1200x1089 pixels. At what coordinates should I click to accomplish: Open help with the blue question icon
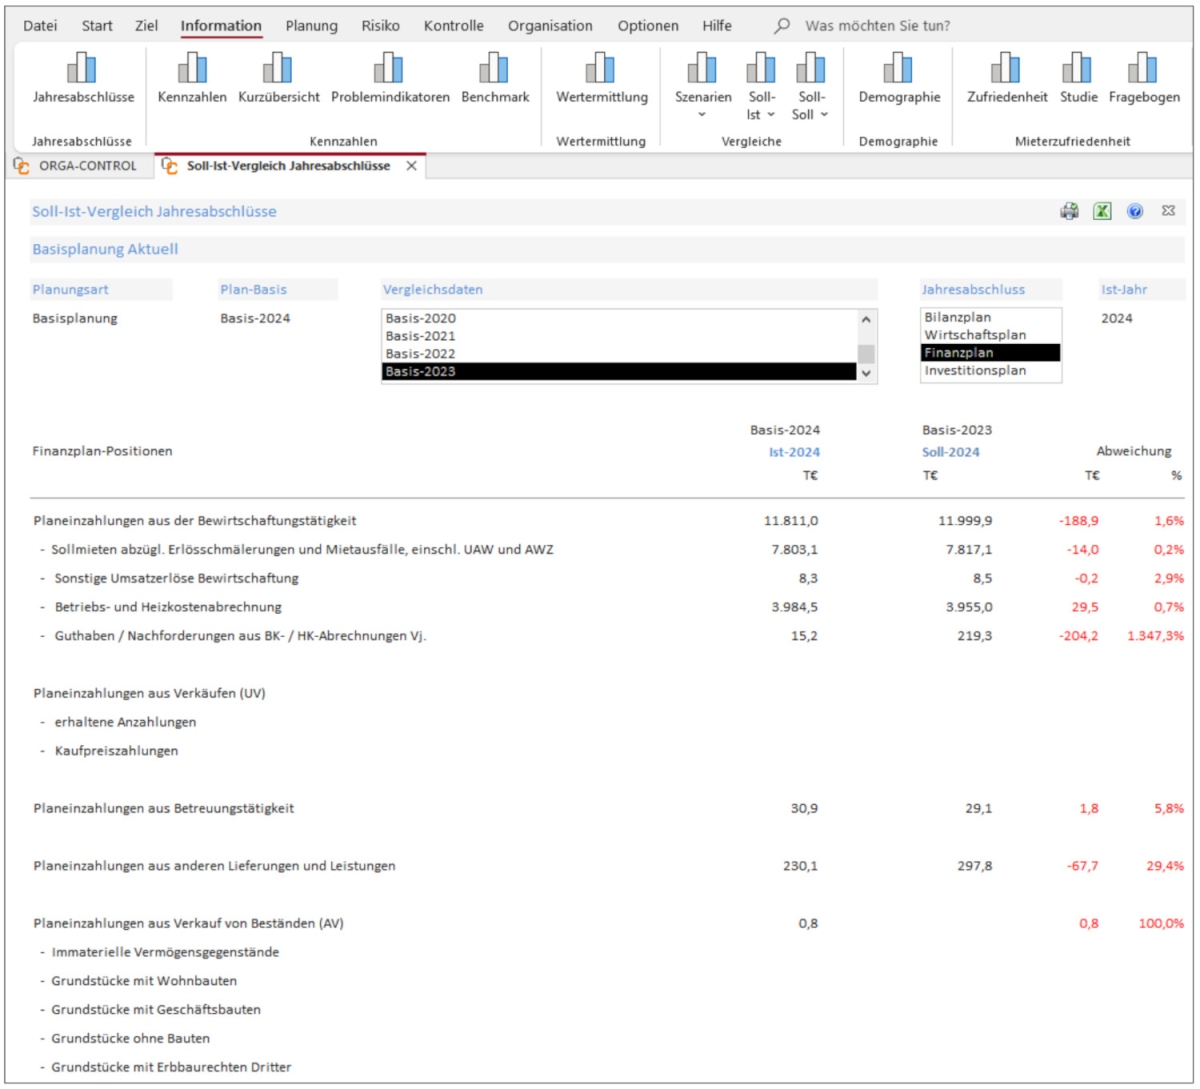click(x=1135, y=212)
